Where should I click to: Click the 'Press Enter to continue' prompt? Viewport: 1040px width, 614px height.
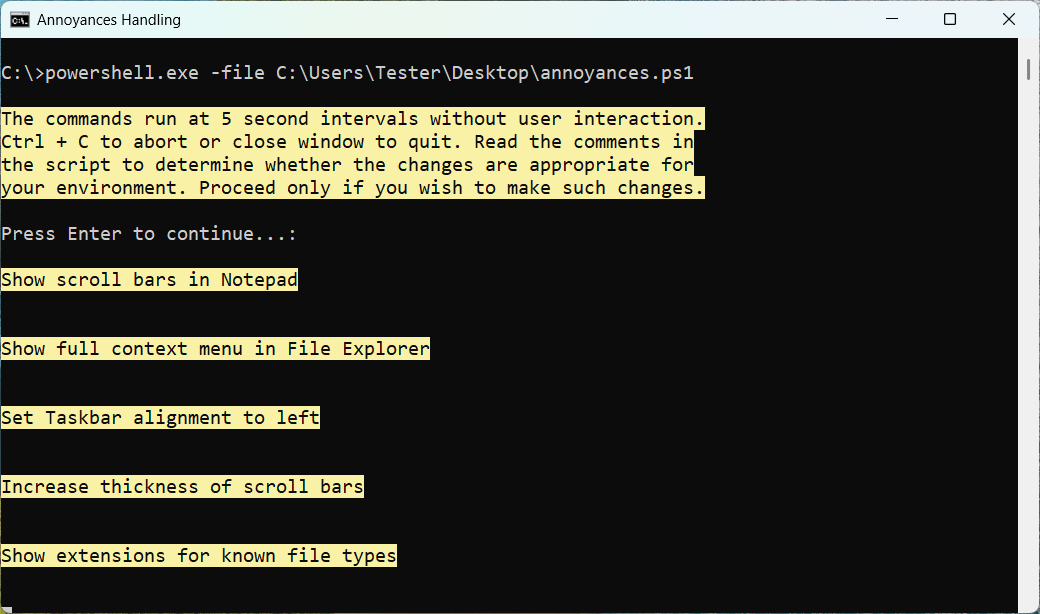point(149,234)
